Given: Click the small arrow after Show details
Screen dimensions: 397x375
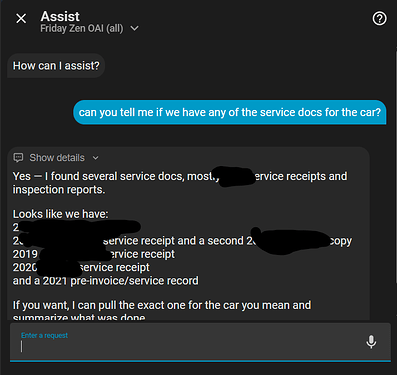Looking at the screenshot, I should click(95, 158).
